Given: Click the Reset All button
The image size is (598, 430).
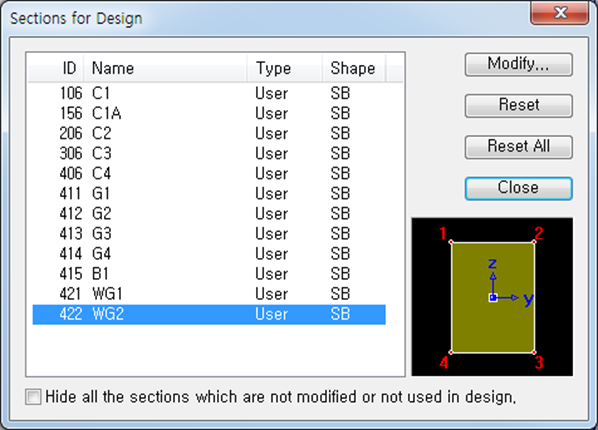Looking at the screenshot, I should point(518,147).
